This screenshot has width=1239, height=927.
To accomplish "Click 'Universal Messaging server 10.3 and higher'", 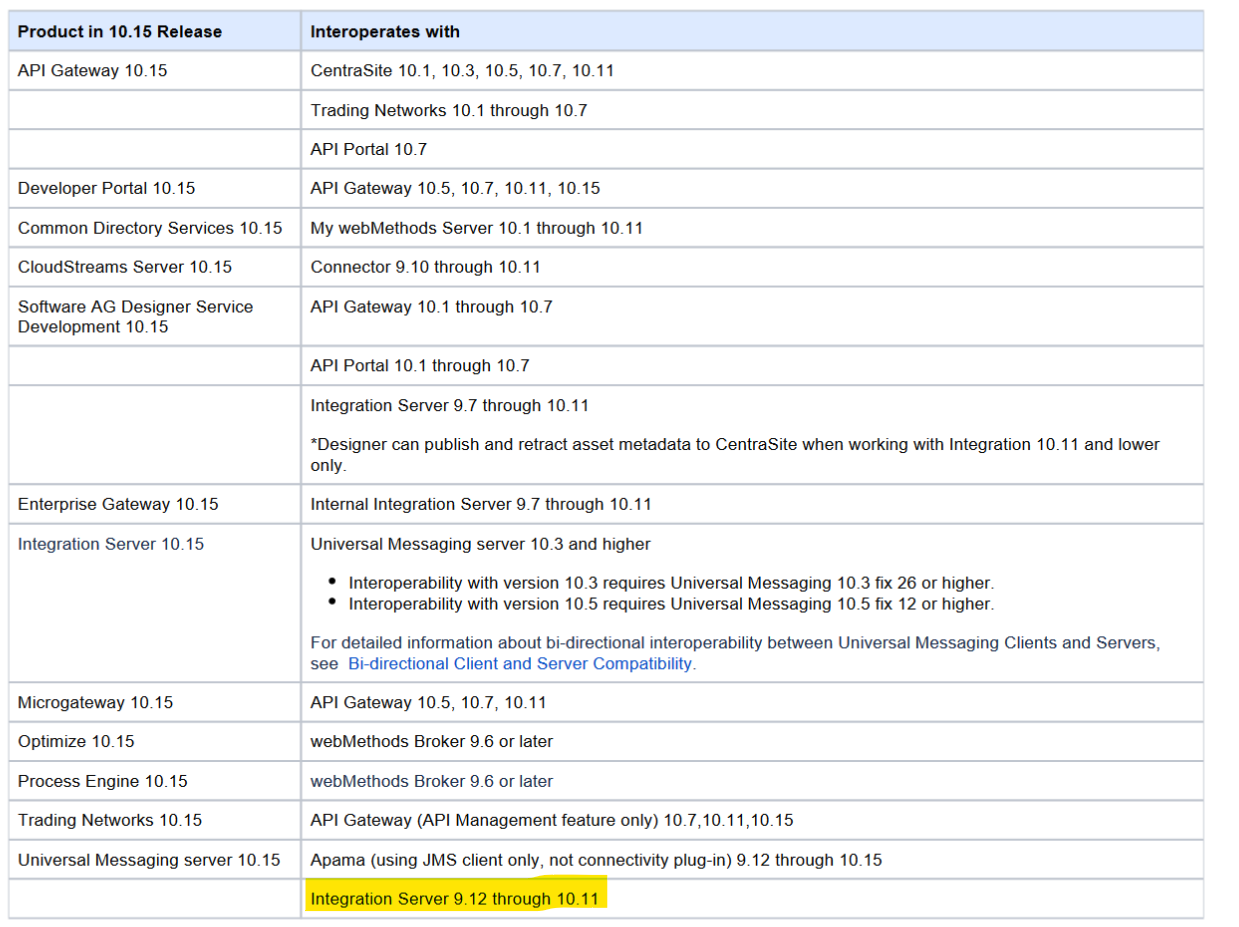I will pos(480,544).
